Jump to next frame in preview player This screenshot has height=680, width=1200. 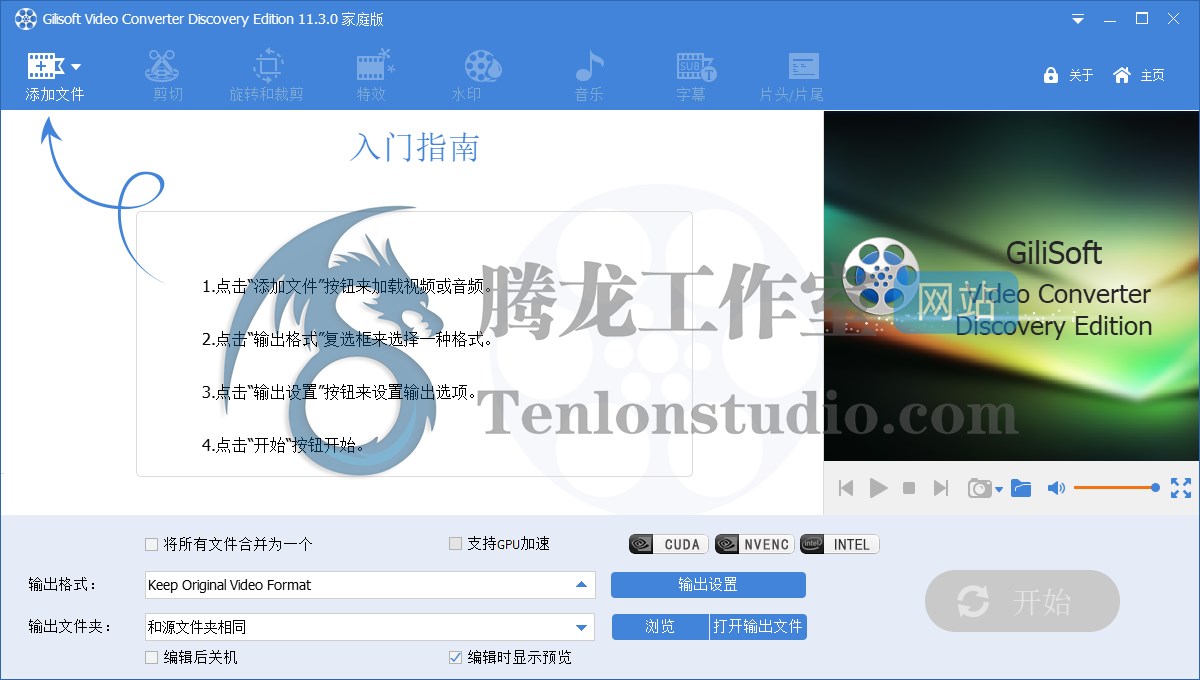point(940,488)
